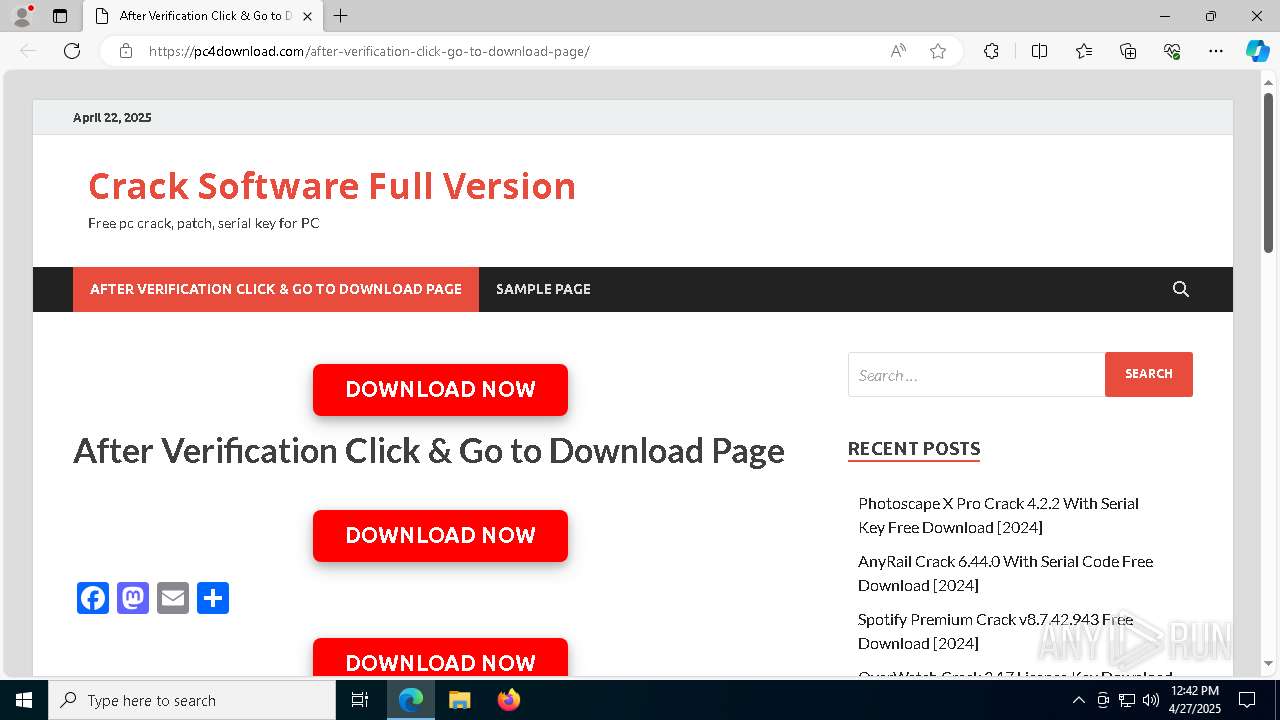The height and width of the screenshot is (720, 1280).
Task: Select the After Verification Click nav item
Action: click(x=276, y=289)
